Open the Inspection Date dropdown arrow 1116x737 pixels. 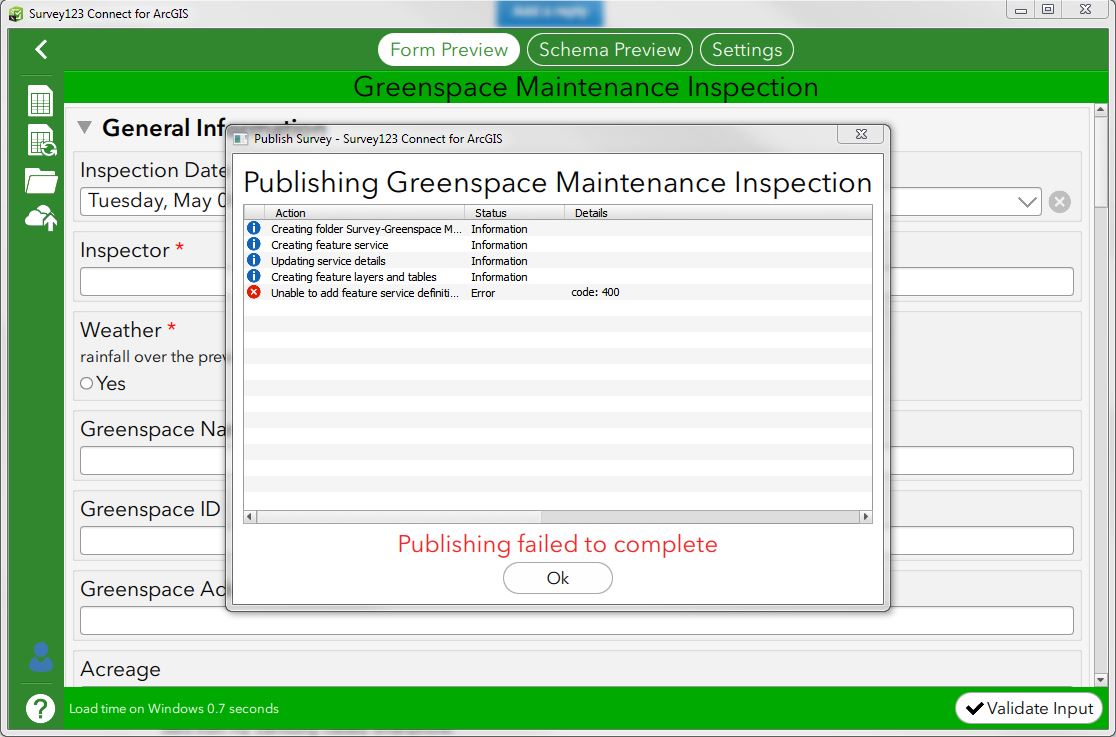pos(1026,202)
